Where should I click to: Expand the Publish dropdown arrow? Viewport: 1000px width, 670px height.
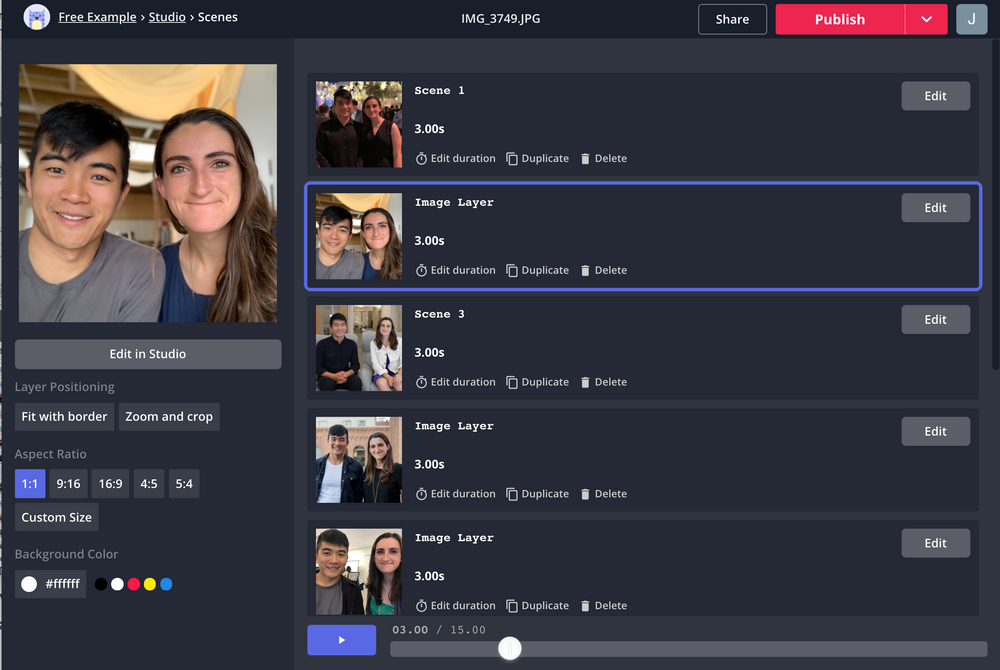coord(926,19)
